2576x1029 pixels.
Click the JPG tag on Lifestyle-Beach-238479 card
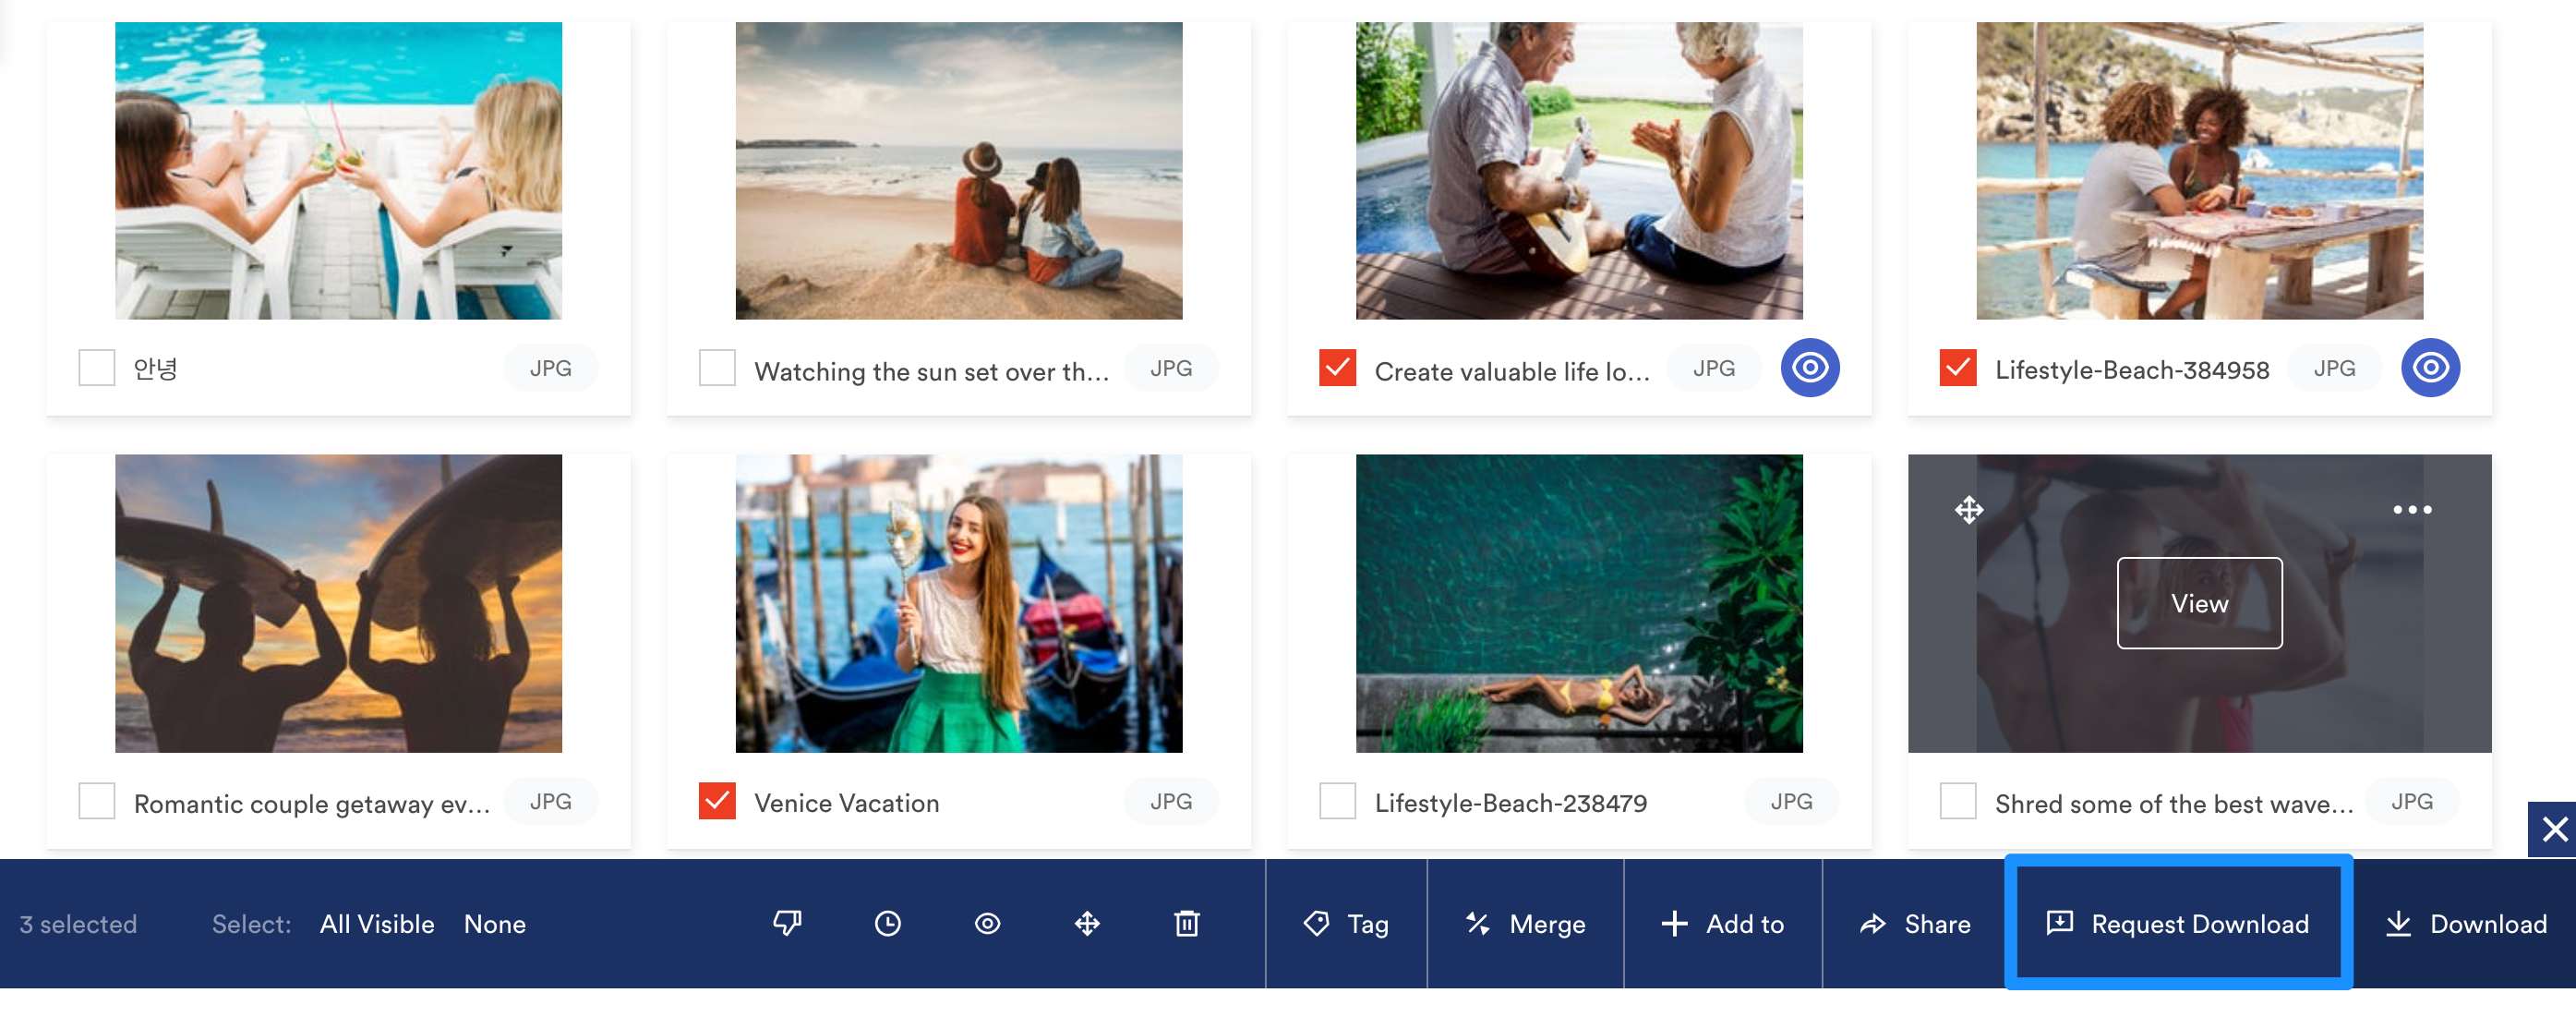point(1791,801)
